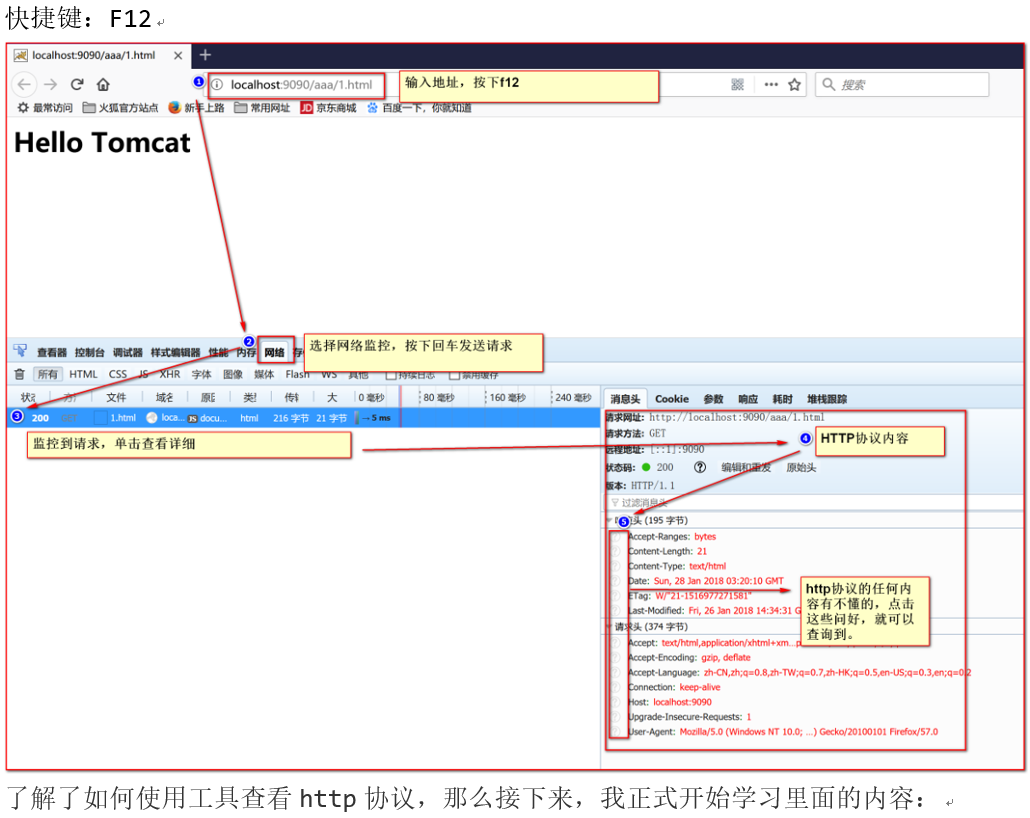The image size is (1030, 818).
Task: Filter requests by HTML
Action: [x=83, y=374]
